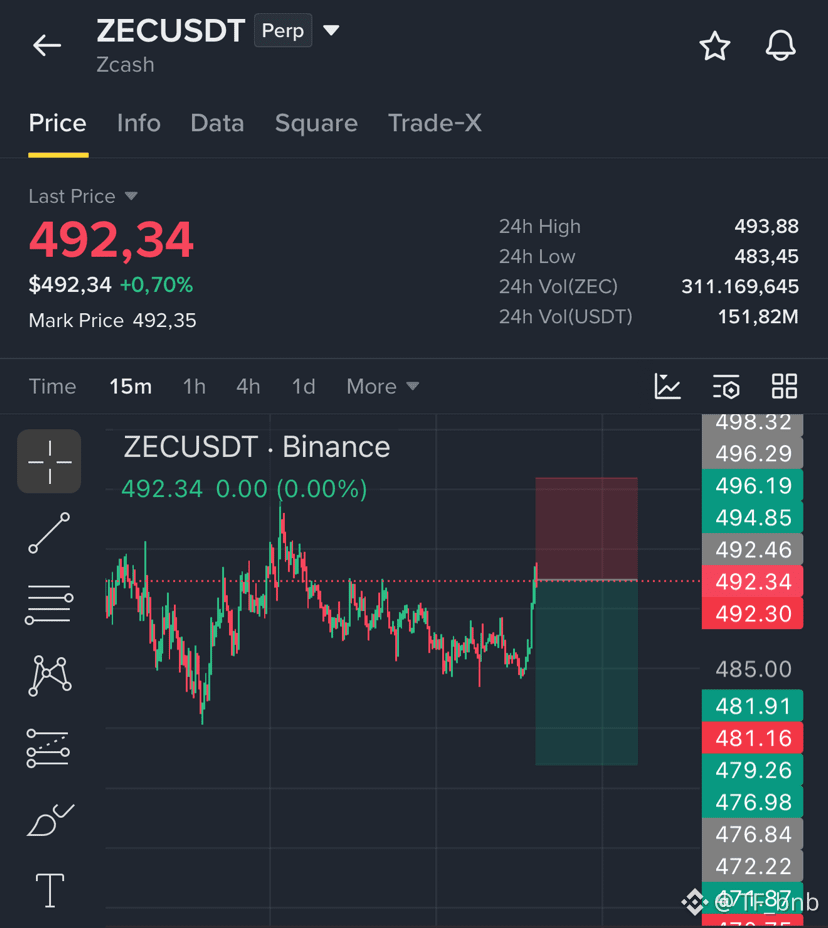Select the 4h timeframe

[248, 386]
